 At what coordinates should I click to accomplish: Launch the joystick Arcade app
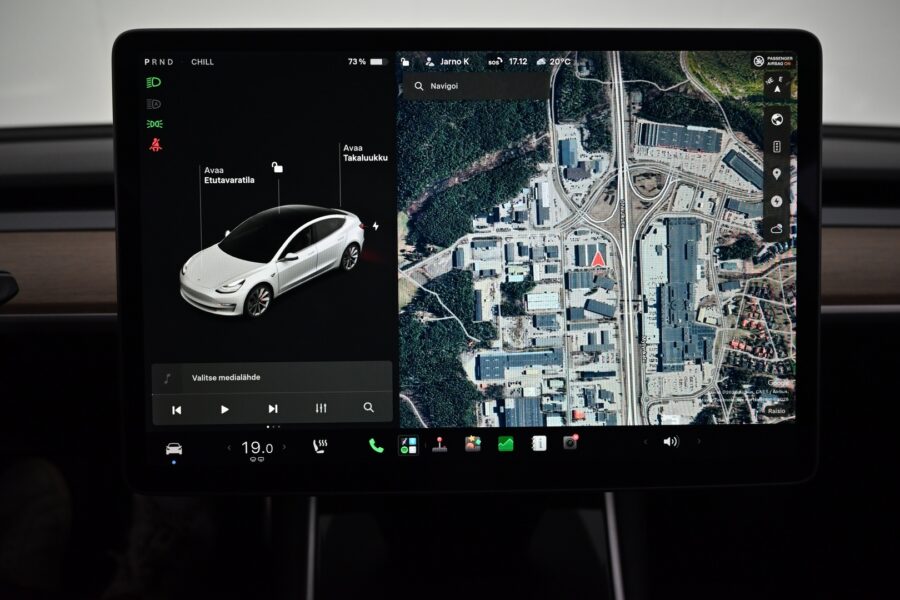point(440,445)
